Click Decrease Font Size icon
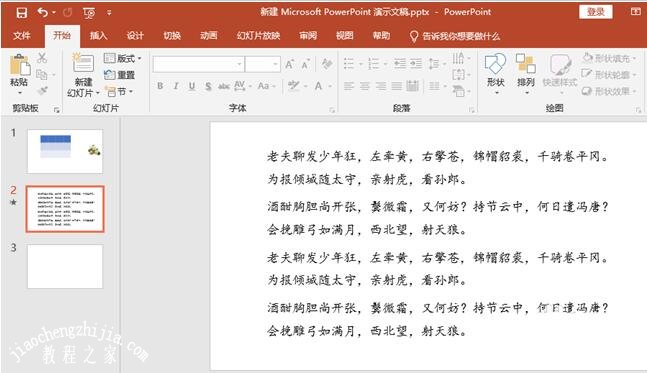The height and width of the screenshot is (373, 647). click(x=306, y=64)
